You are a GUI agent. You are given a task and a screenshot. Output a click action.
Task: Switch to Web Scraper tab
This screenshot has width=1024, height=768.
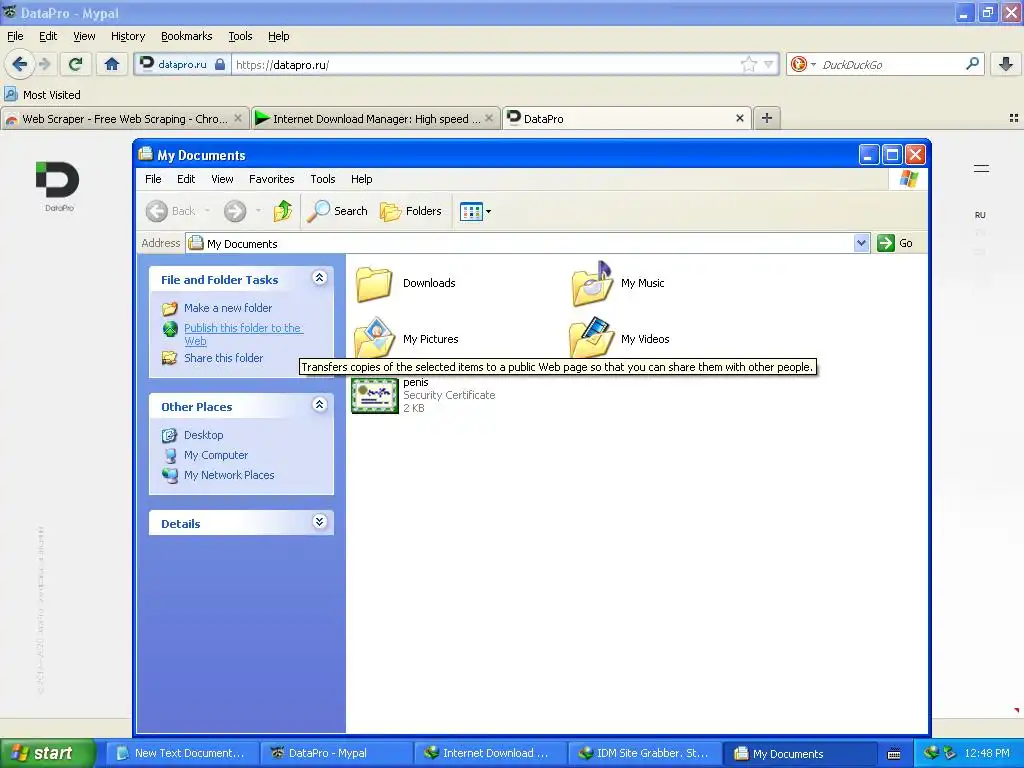[x=124, y=119]
